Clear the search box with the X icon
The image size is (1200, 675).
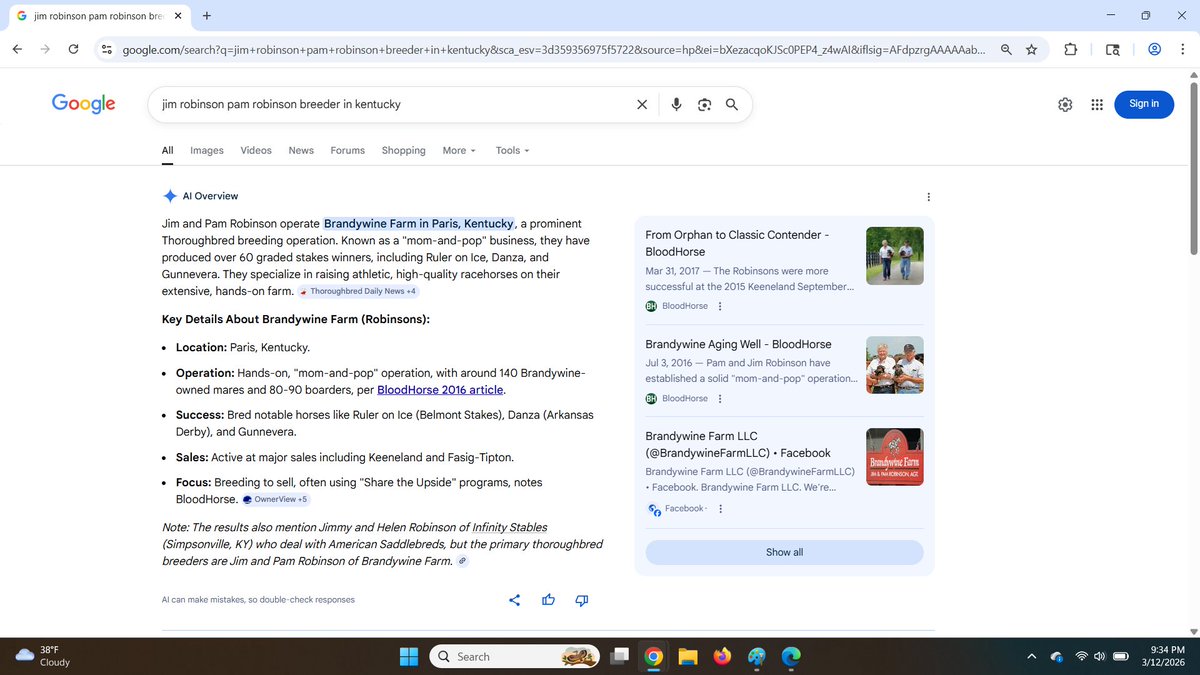coord(642,104)
